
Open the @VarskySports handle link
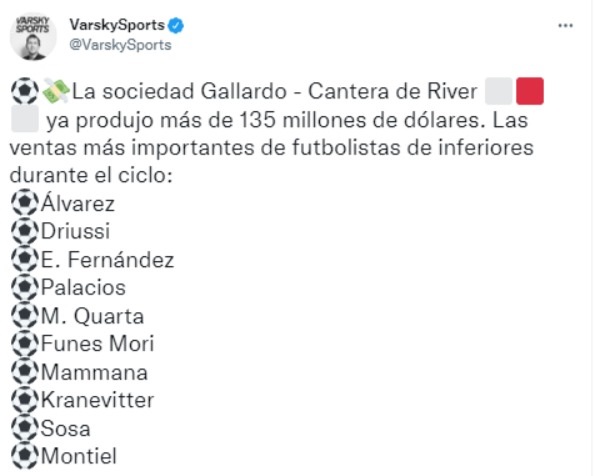point(120,45)
